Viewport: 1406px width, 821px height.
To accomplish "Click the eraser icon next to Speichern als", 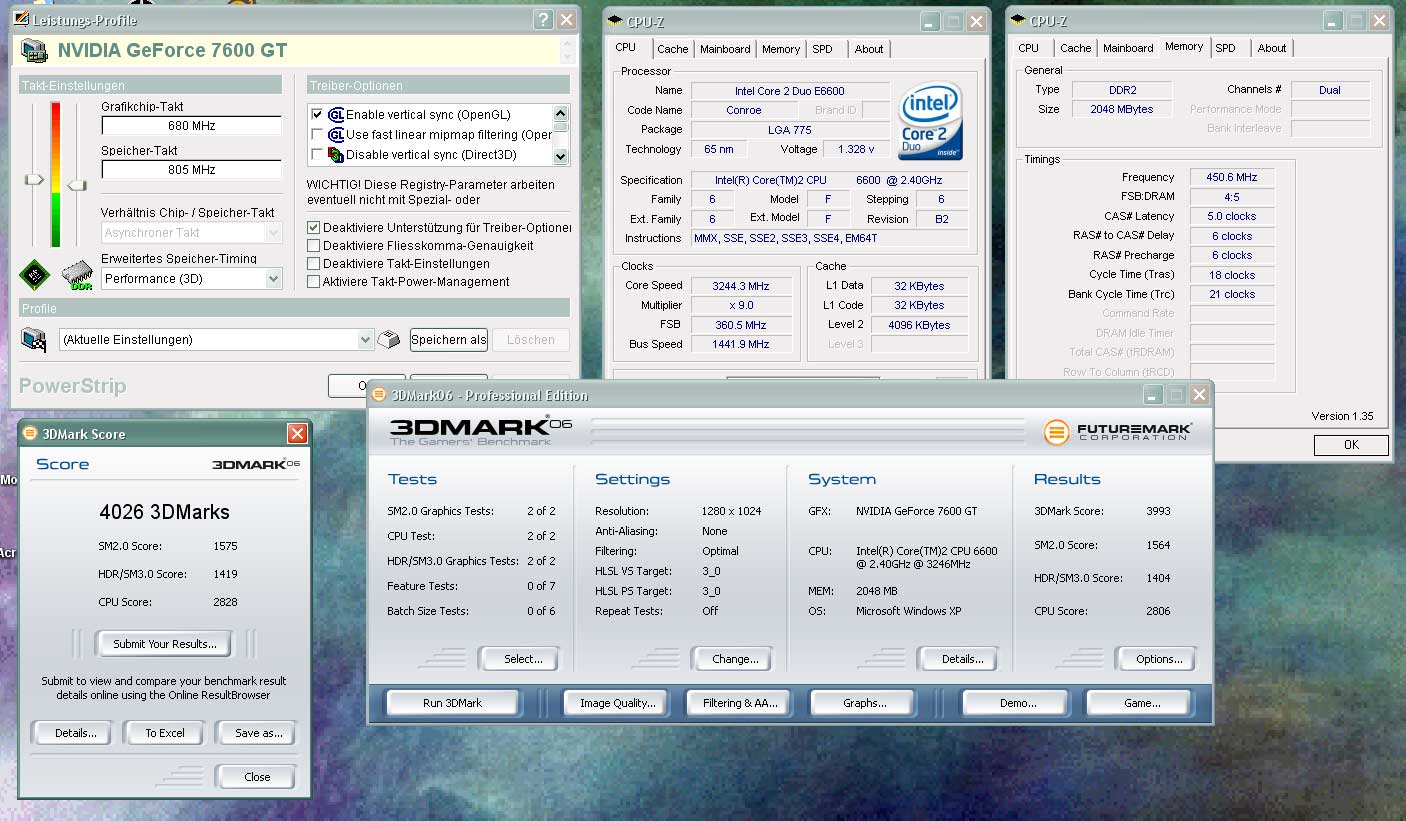I will (388, 340).
